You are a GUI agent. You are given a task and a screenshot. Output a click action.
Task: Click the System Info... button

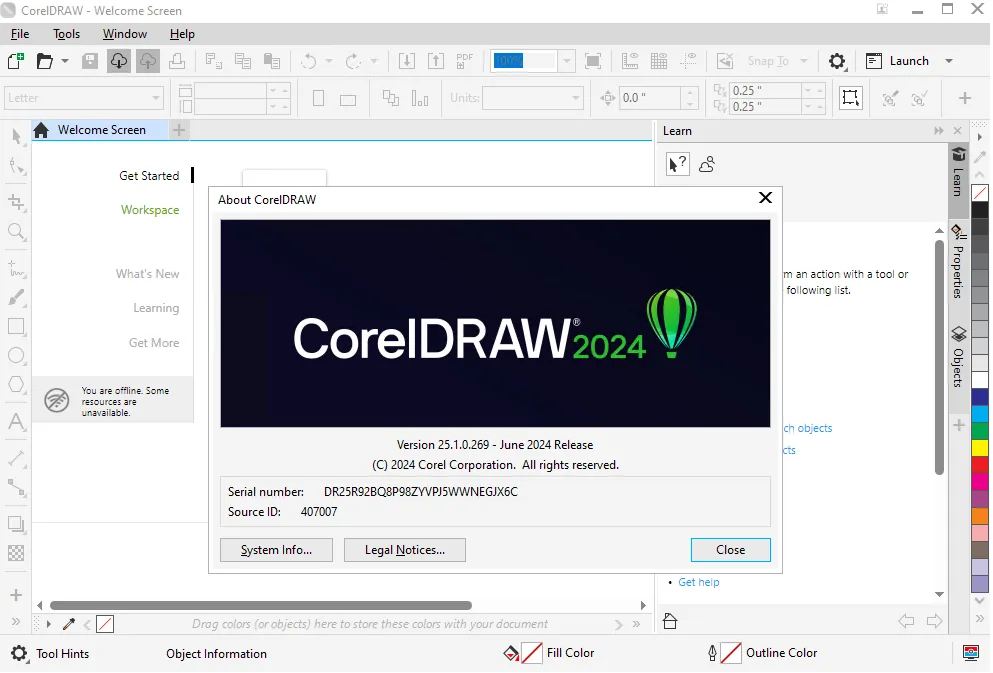276,550
